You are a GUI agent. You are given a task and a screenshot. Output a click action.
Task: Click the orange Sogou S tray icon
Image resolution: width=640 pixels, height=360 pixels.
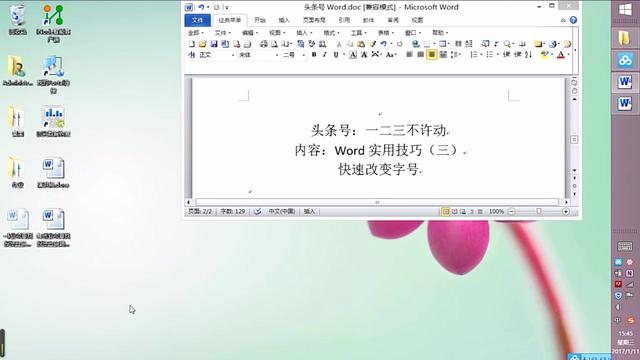click(x=631, y=320)
